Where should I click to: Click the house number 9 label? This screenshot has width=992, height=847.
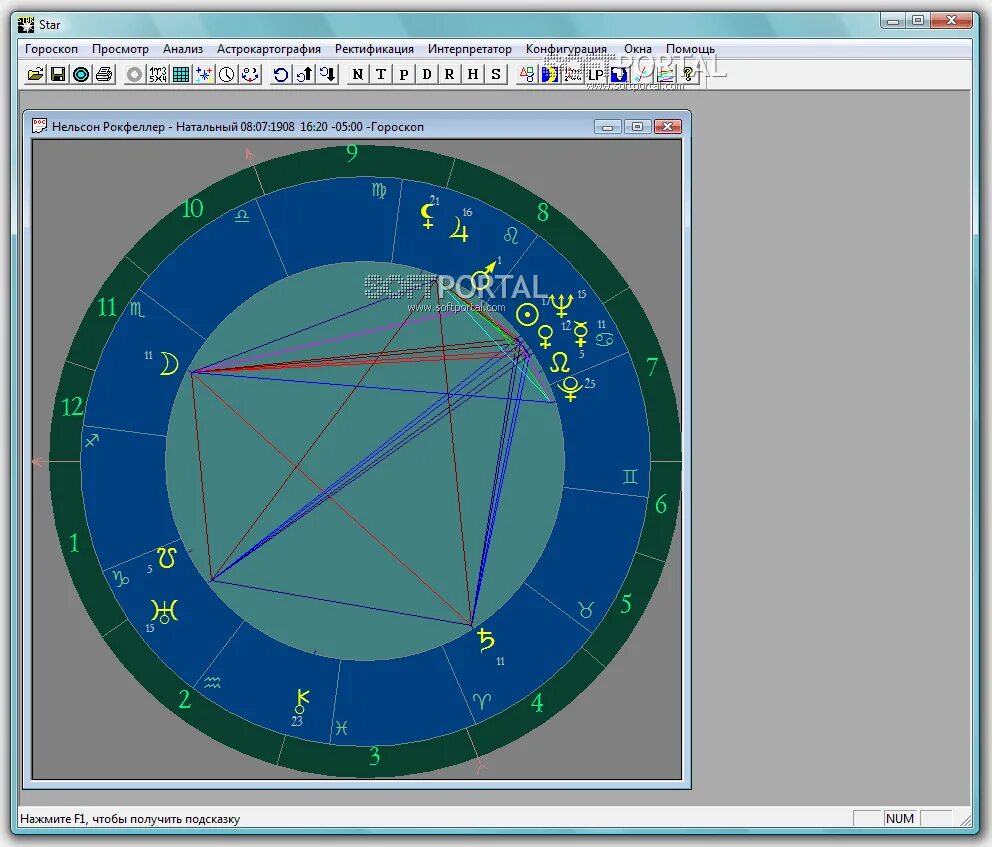click(352, 152)
